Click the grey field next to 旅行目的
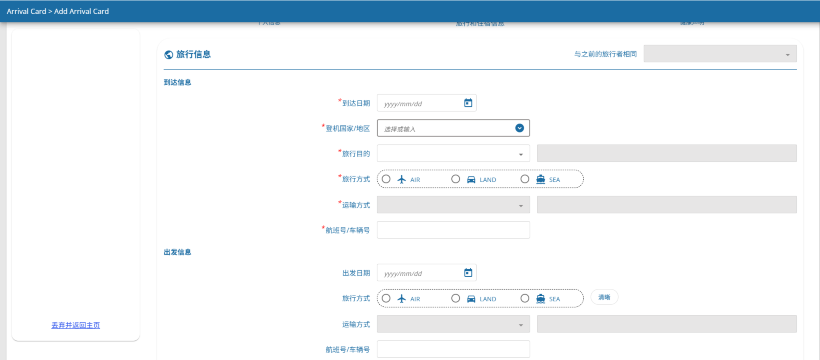The width and height of the screenshot is (820, 360). click(667, 153)
